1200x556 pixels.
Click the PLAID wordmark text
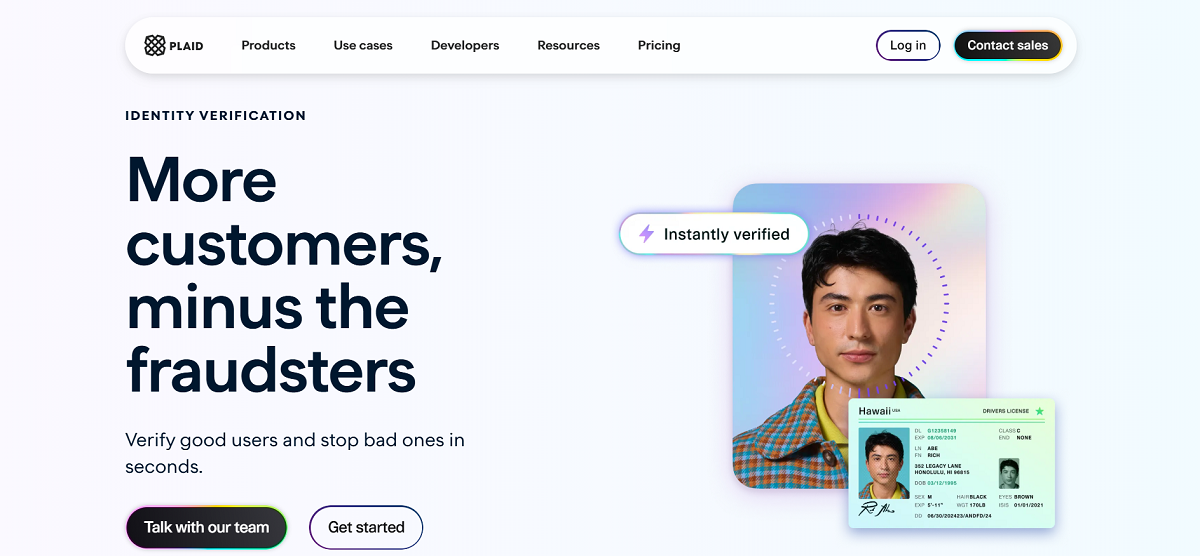click(x=186, y=45)
